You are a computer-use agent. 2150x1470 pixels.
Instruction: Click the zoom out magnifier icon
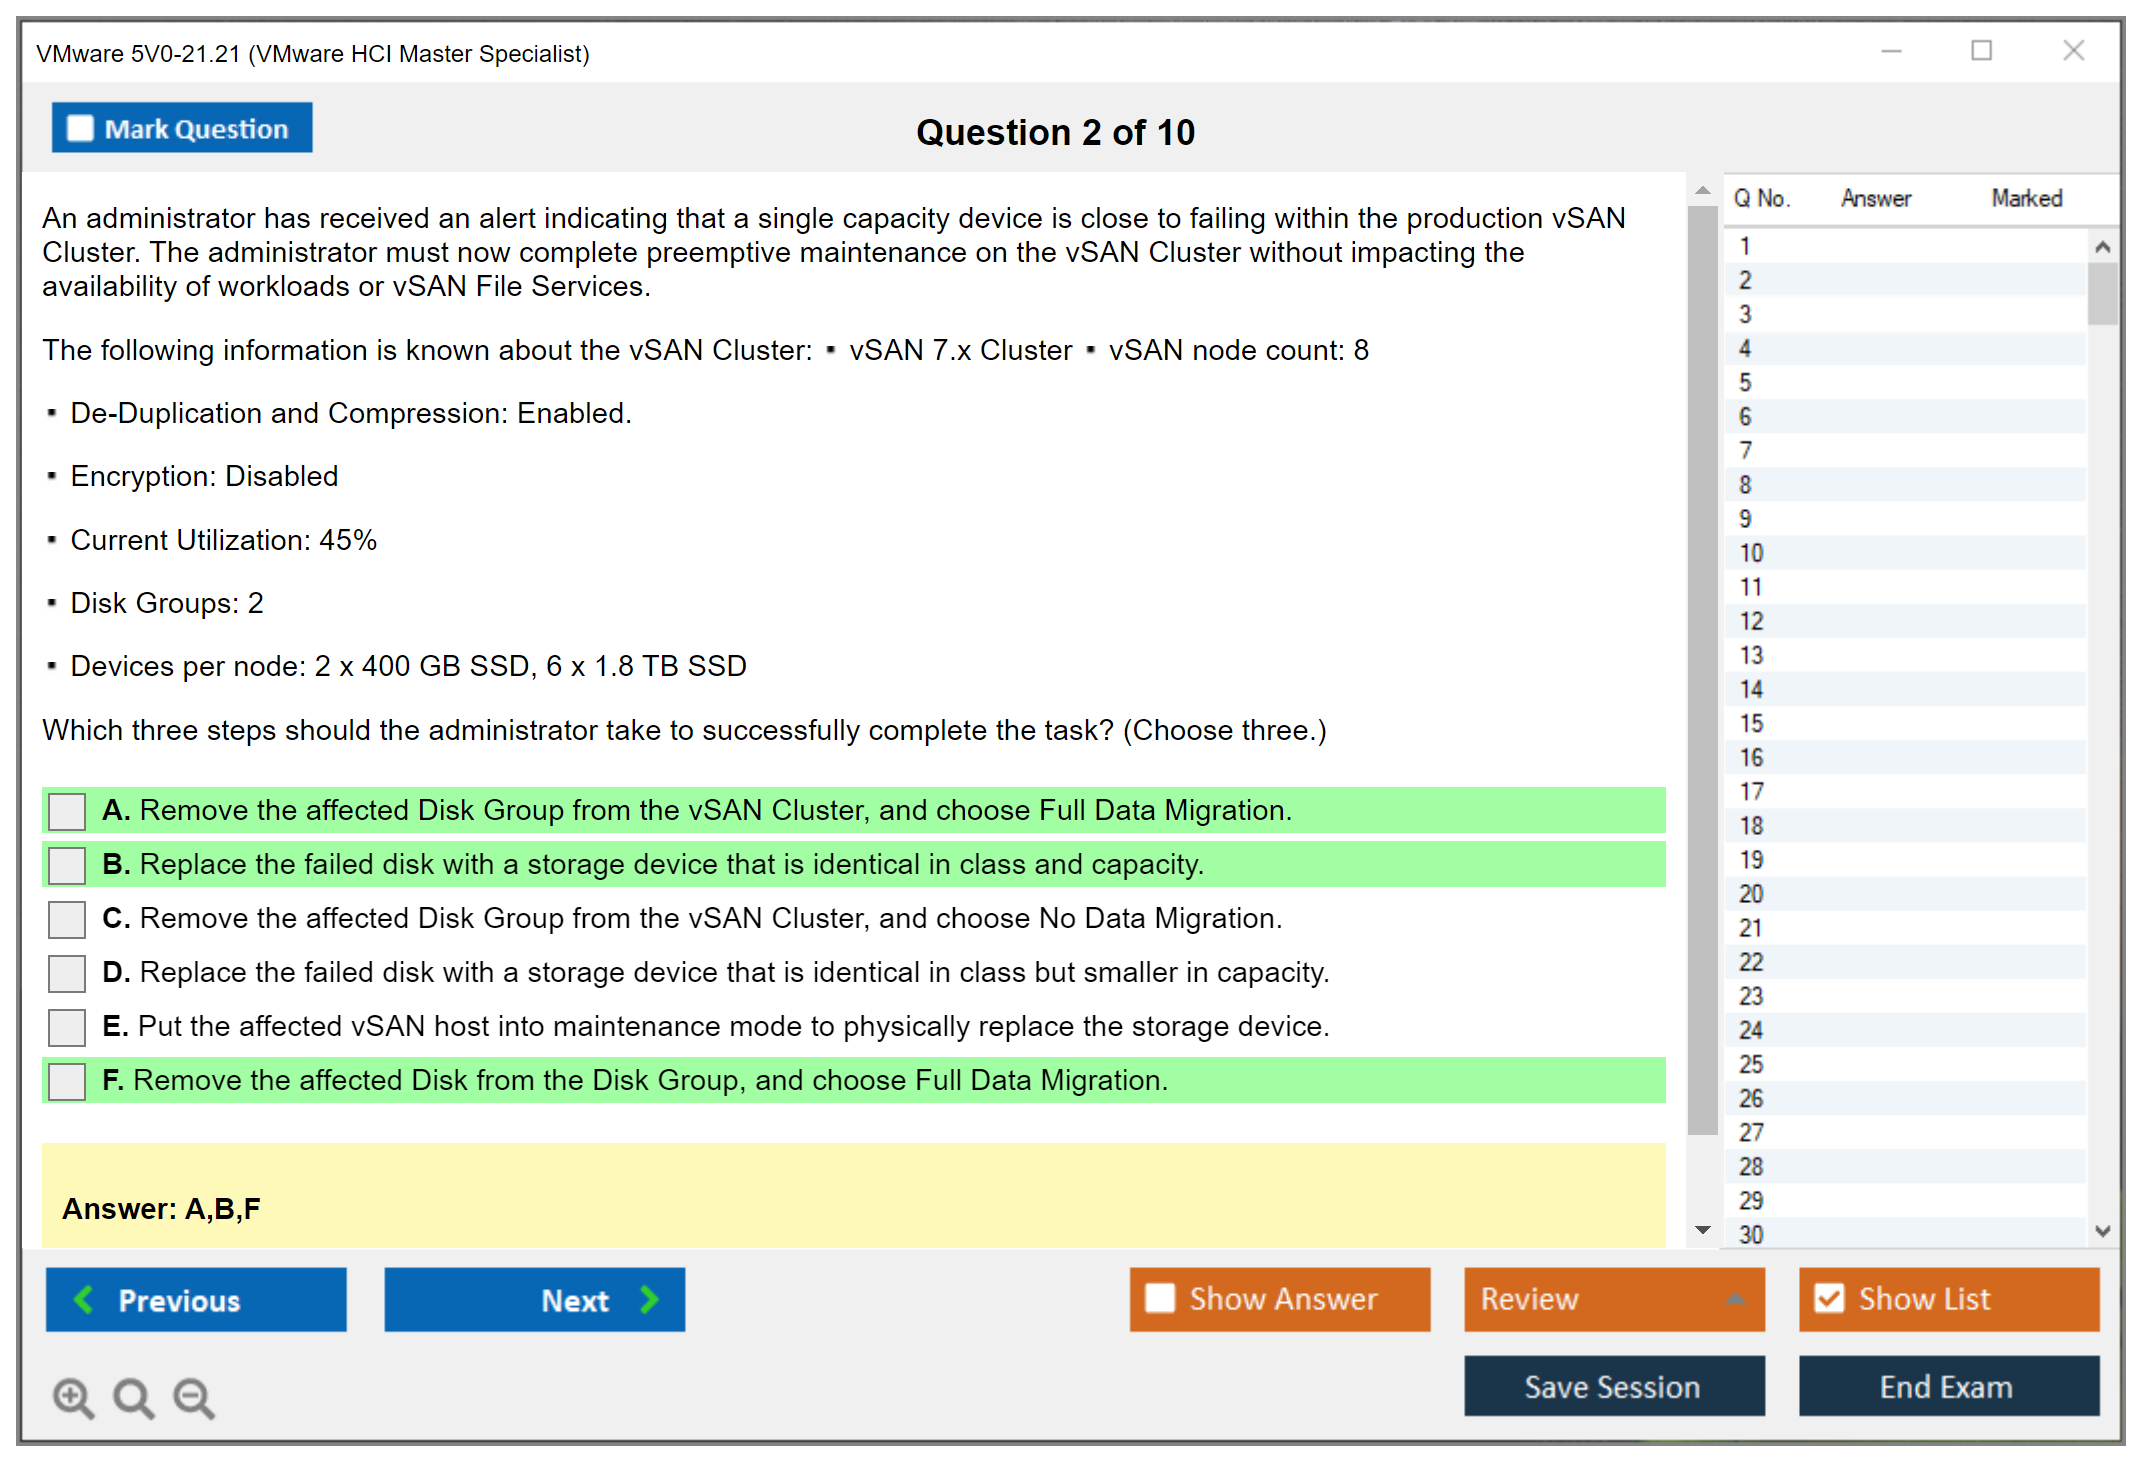pyautogui.click(x=194, y=1397)
